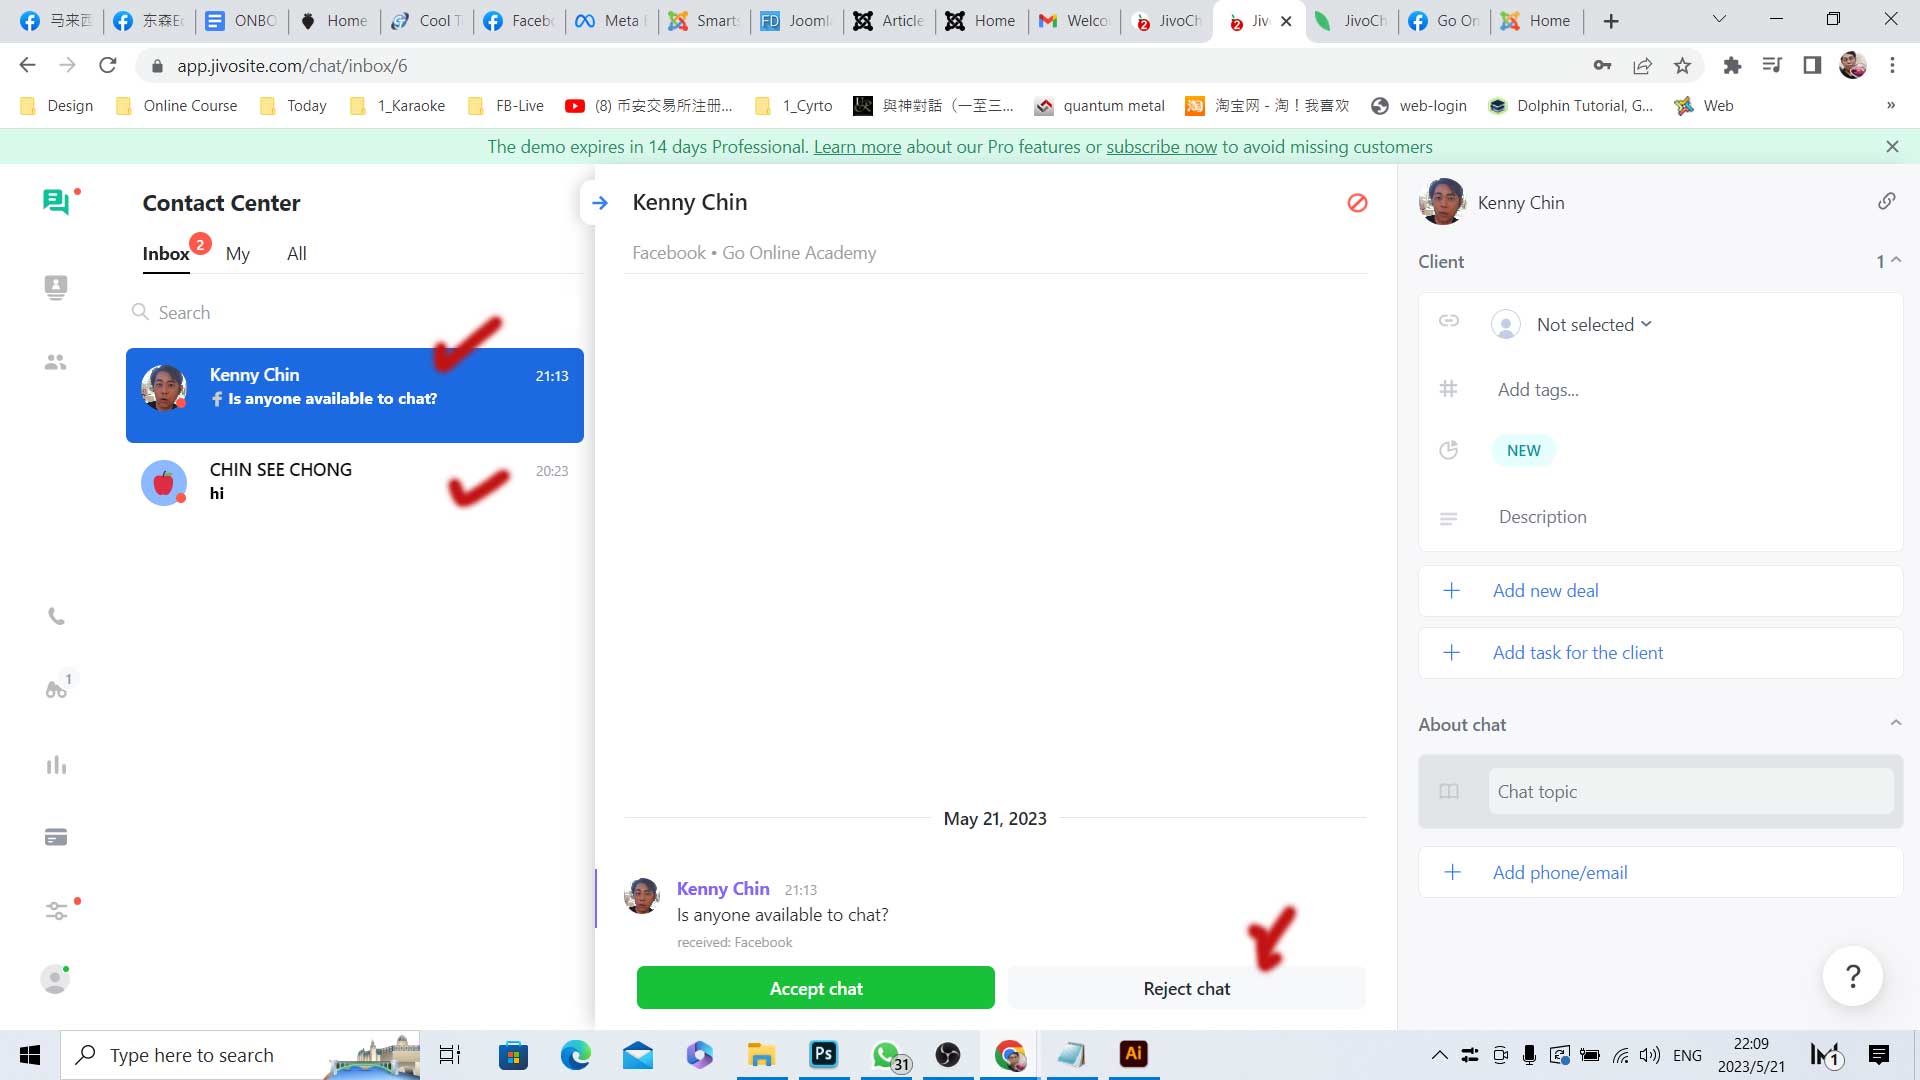Viewport: 1920px width, 1080px height.
Task: Click Learn more about Pro features
Action: (x=856, y=145)
